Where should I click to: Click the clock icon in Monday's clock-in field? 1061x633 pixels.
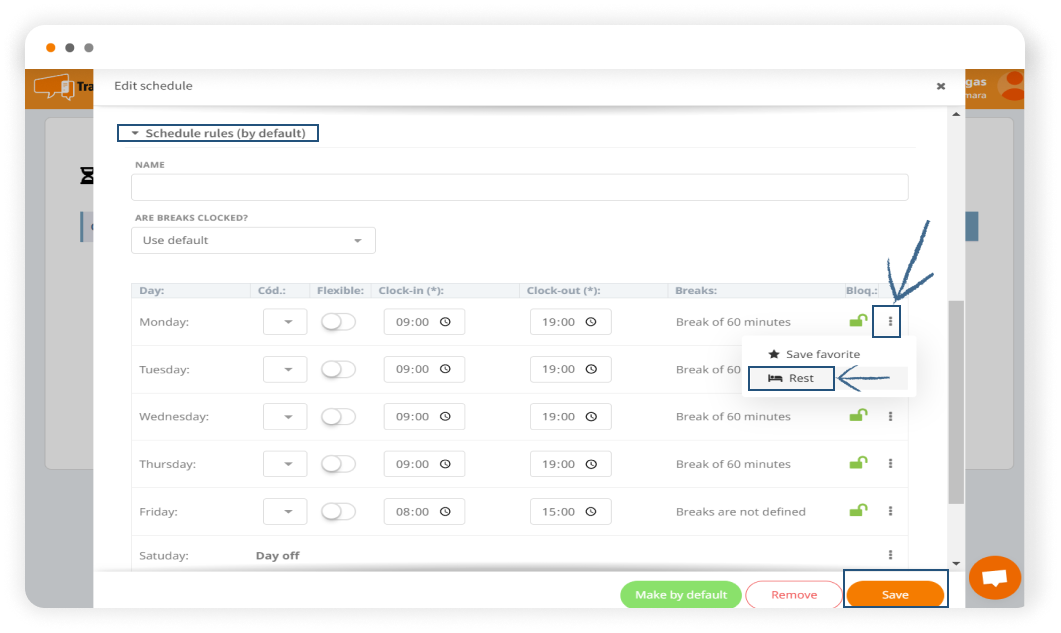click(x=445, y=322)
